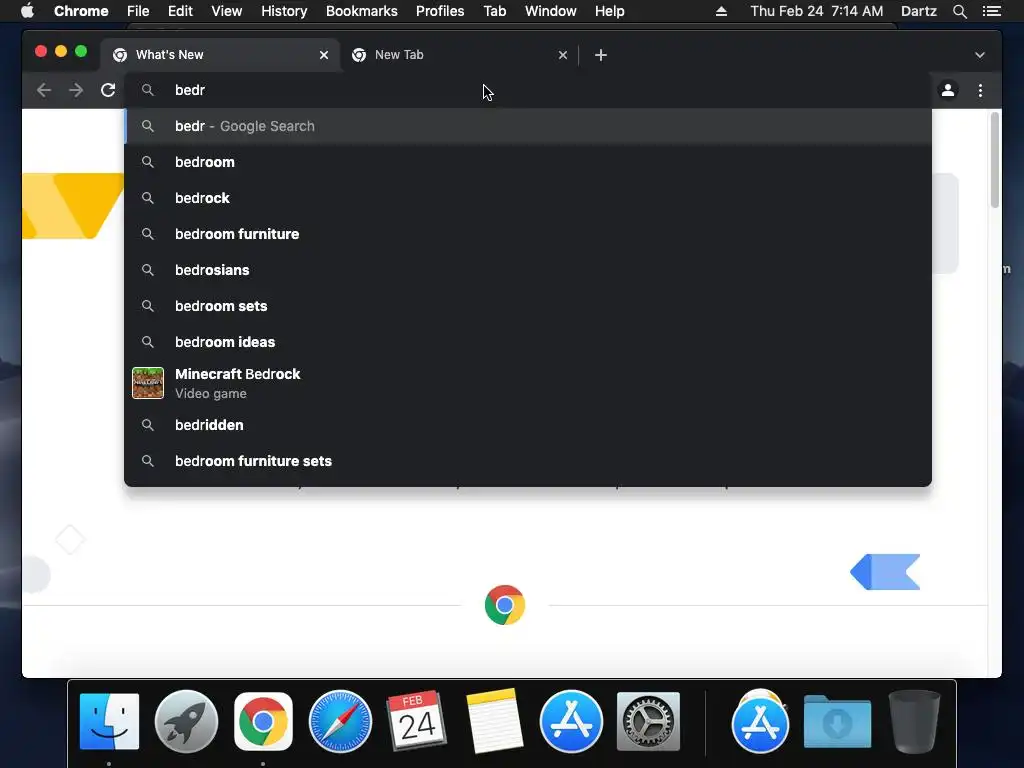
Task: Open Finder from the Dock
Action: coord(109,722)
